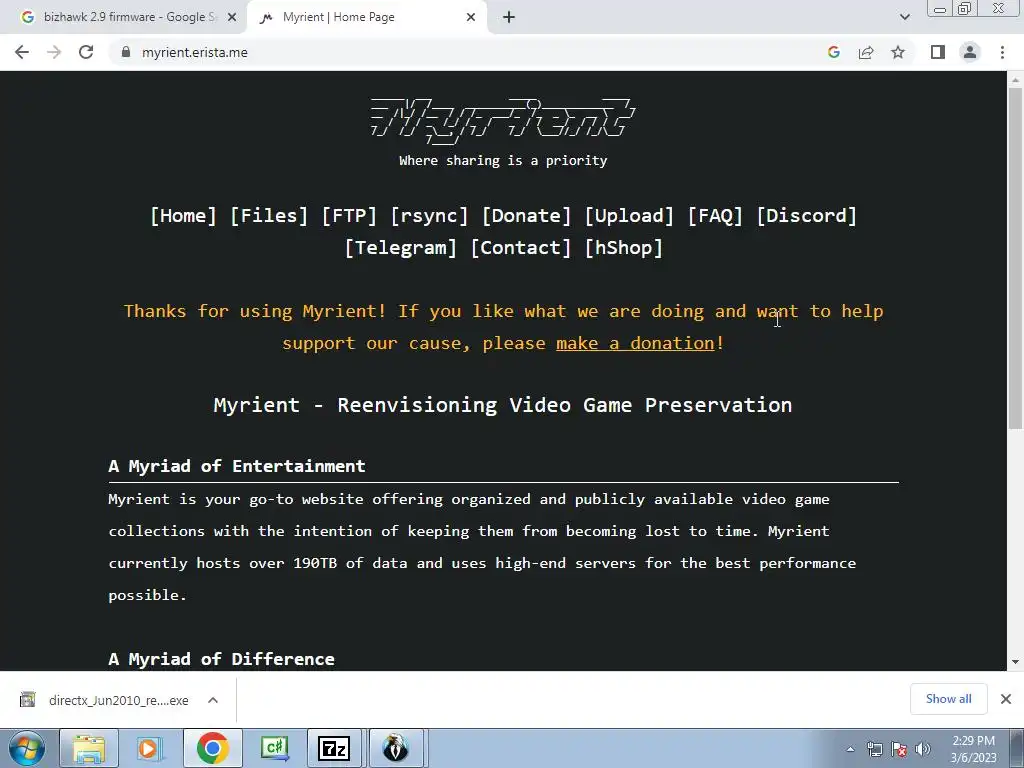The image size is (1024, 768).
Task: Close the downloads bar
Action: coord(1006,699)
